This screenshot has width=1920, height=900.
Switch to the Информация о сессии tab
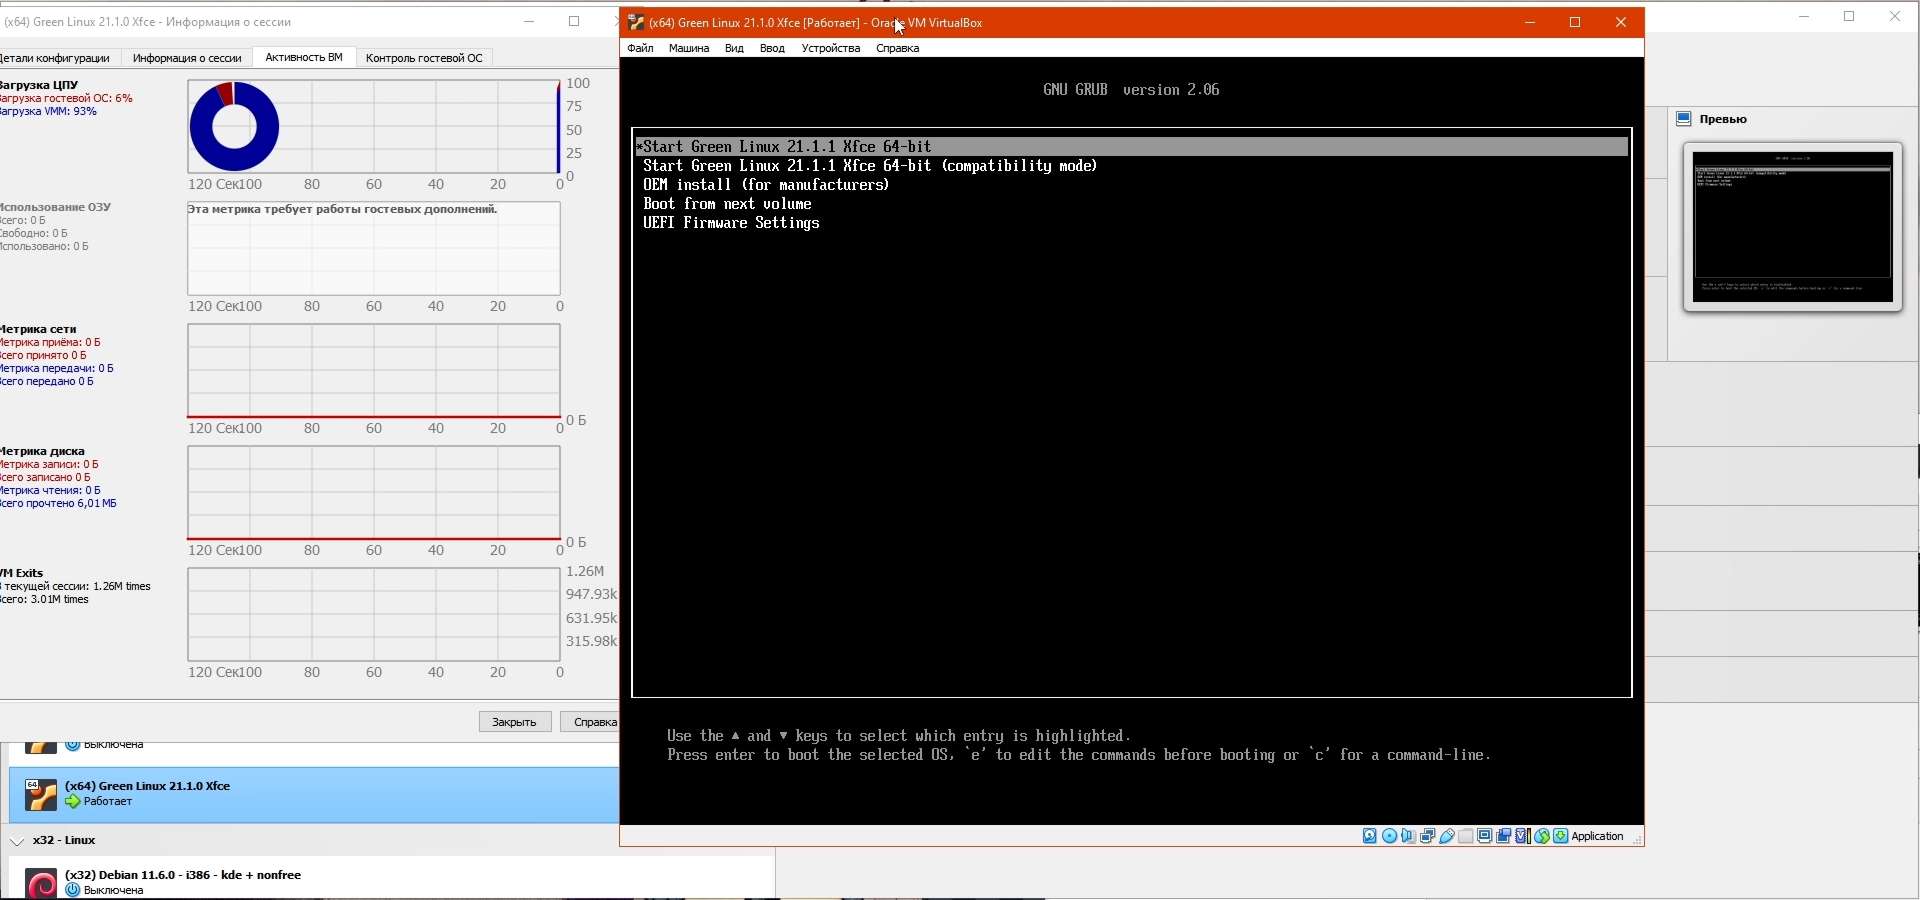187,58
